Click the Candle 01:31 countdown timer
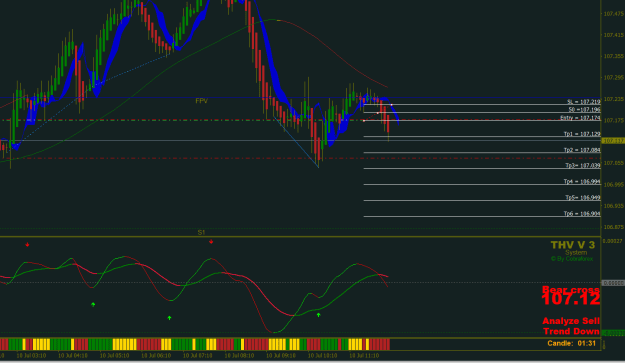 (572, 343)
